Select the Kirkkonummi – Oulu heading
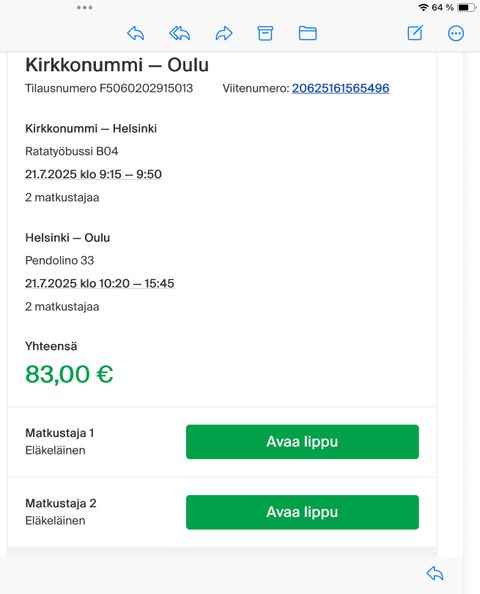Viewport: 480px width, 594px height. pyautogui.click(x=117, y=65)
